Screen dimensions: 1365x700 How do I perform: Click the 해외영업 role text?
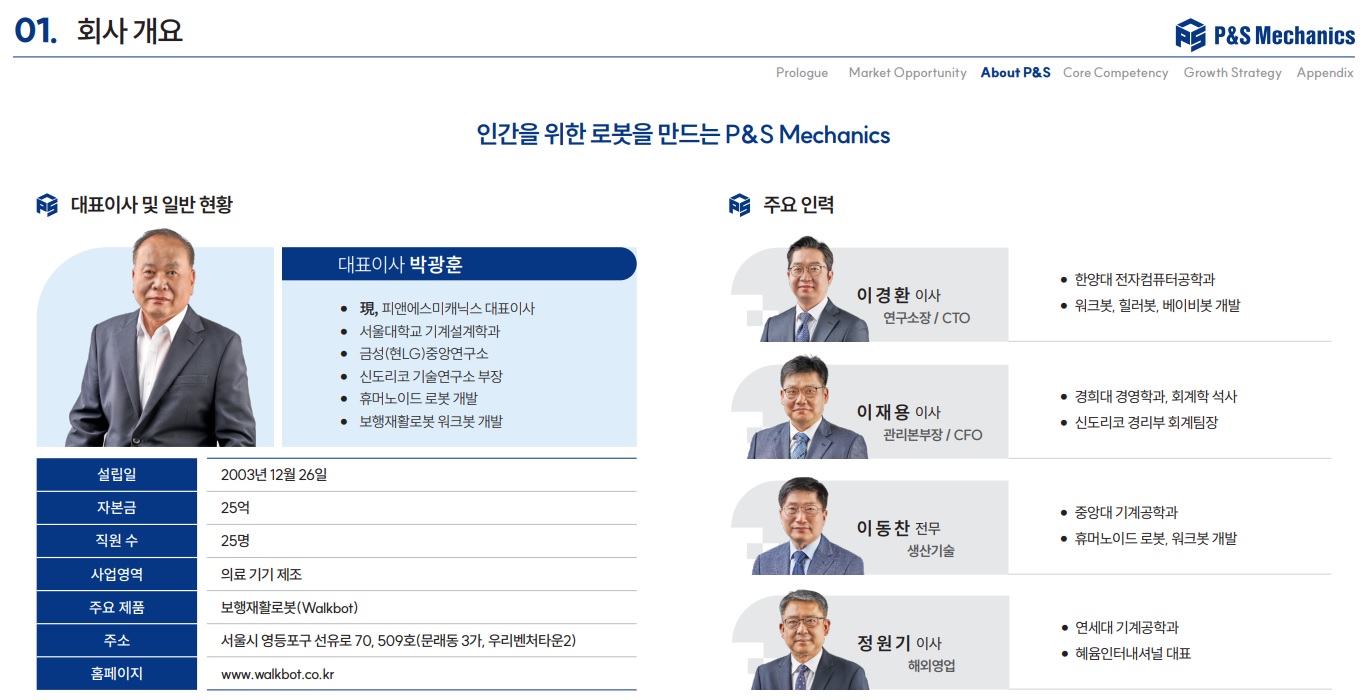tap(930, 666)
